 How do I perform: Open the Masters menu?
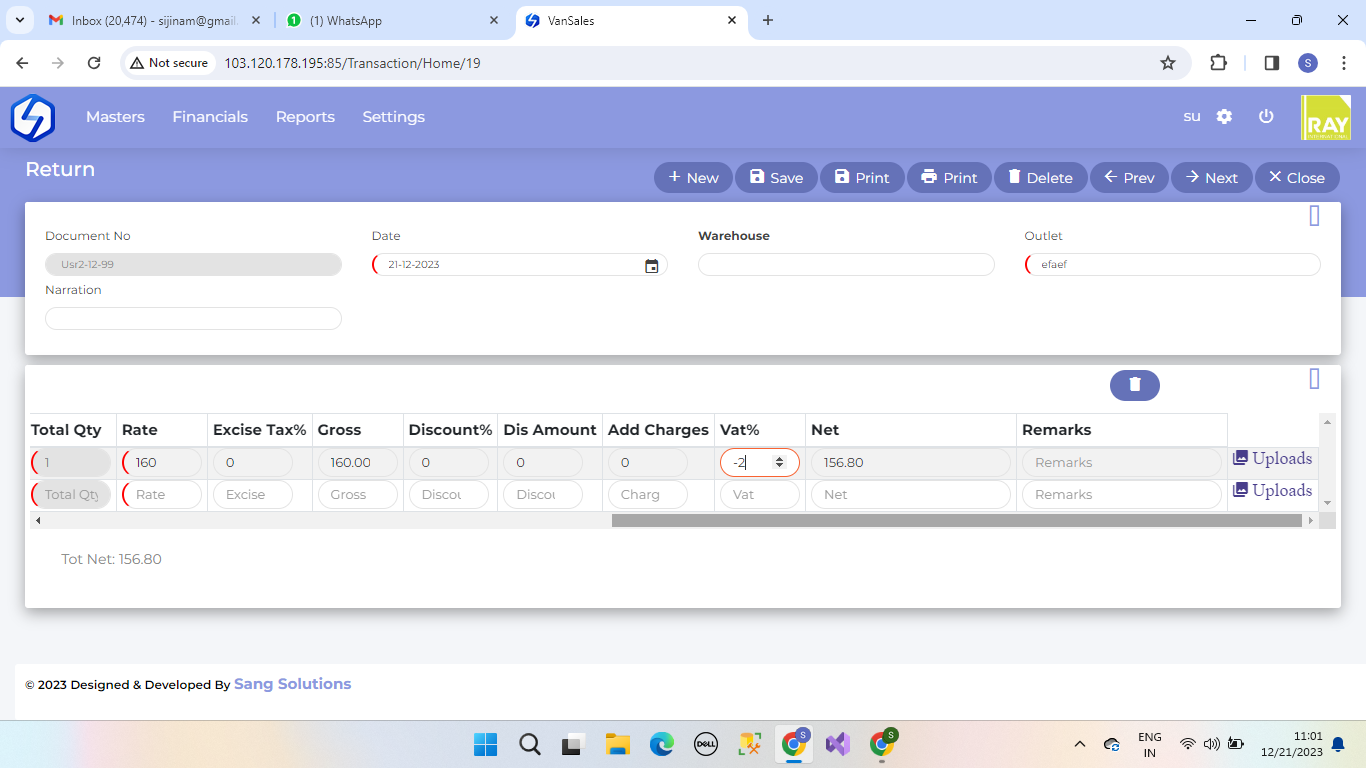click(115, 117)
